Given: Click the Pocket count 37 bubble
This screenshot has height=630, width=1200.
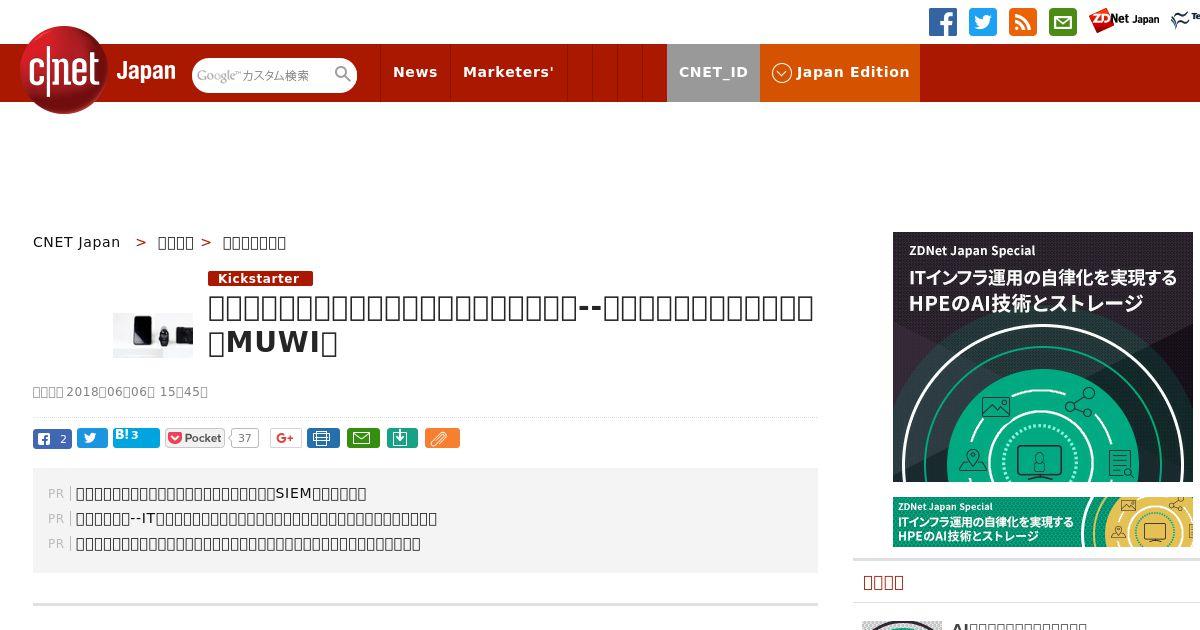Looking at the screenshot, I should 245,438.
